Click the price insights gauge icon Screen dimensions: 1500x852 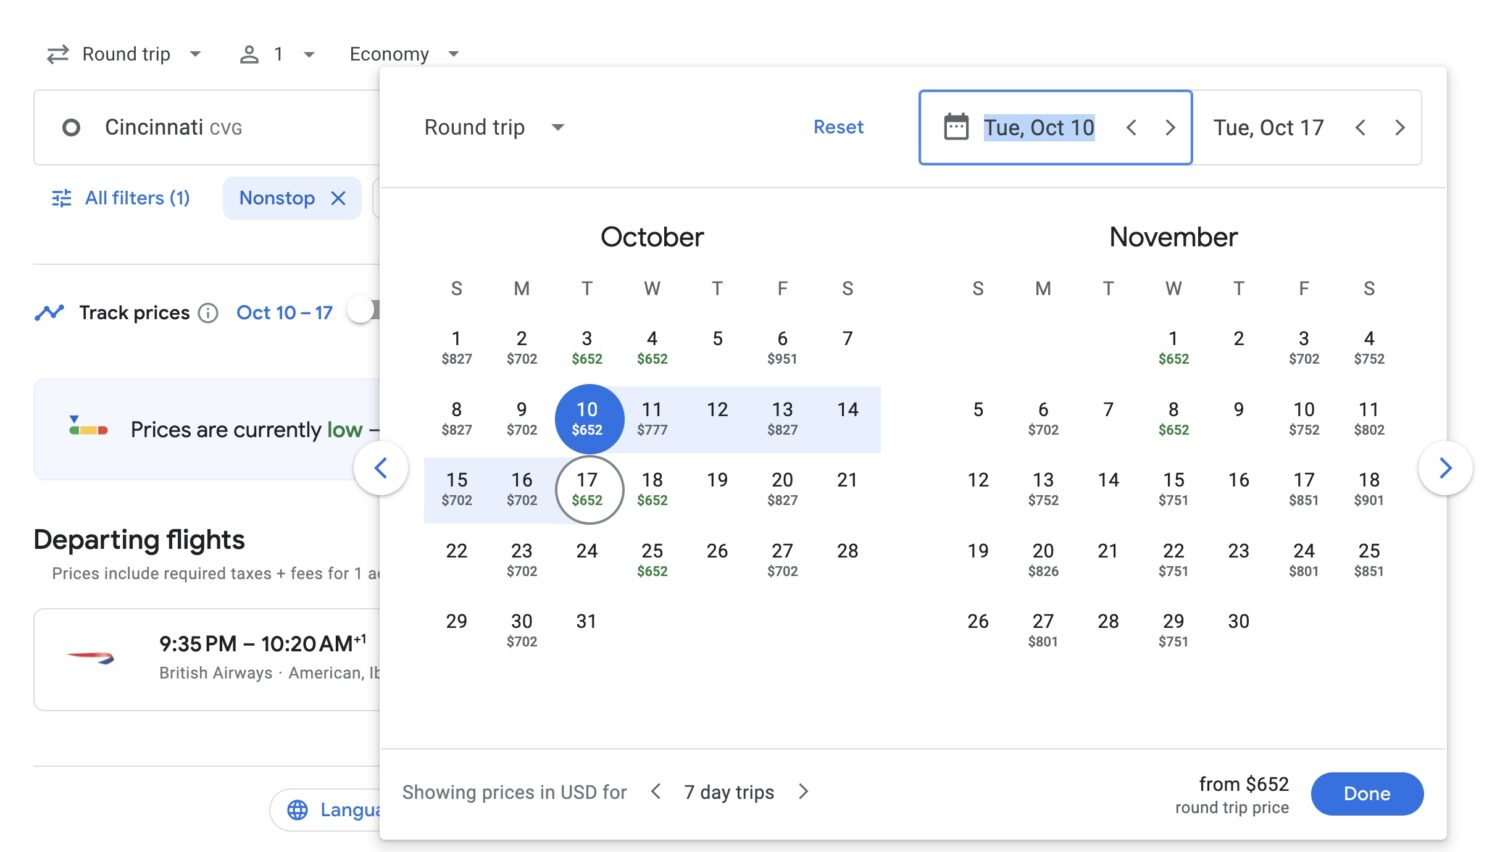(x=85, y=429)
